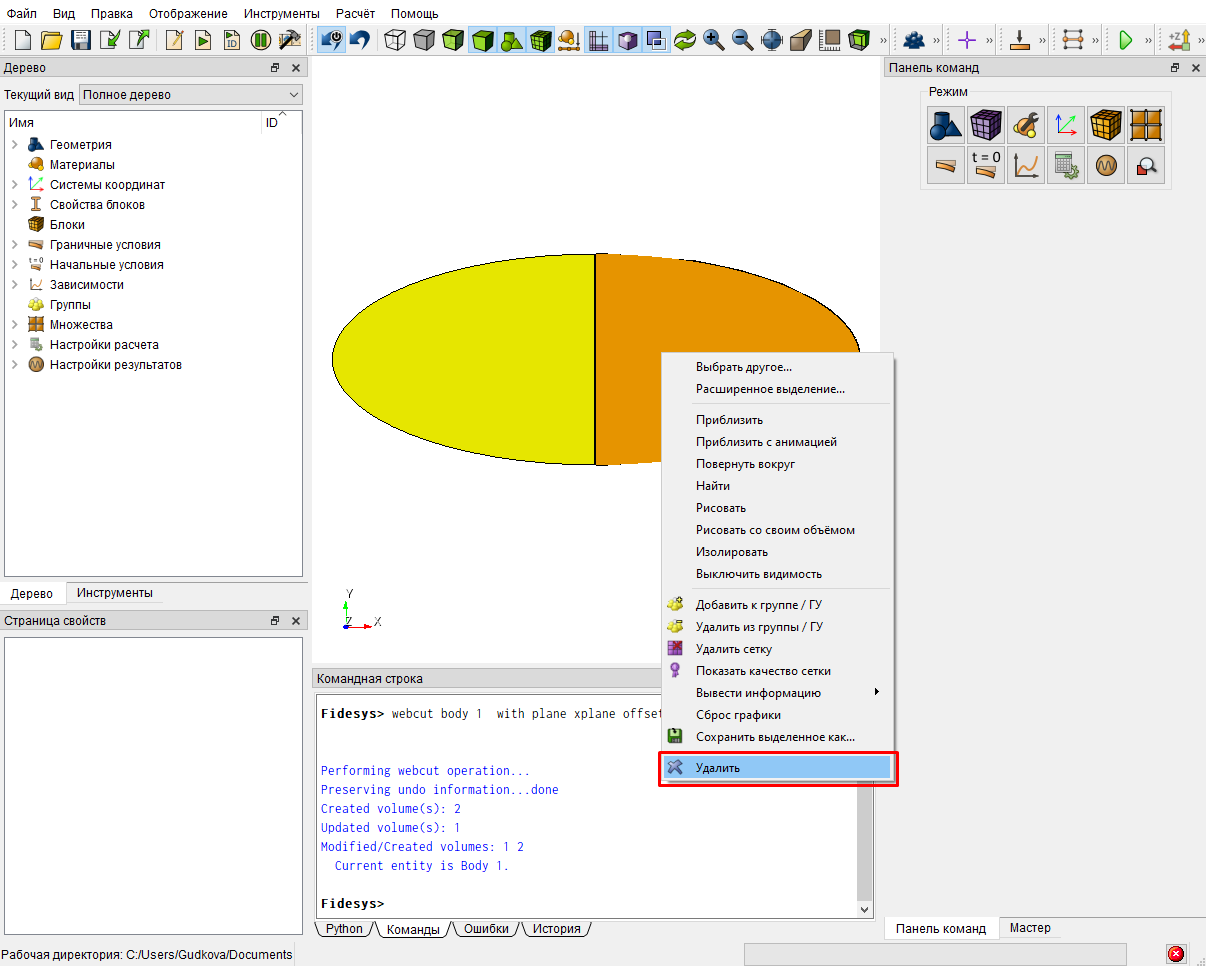The width and height of the screenshot is (1206, 966).
Task: Expand Множества tree node
Action: coord(15,325)
